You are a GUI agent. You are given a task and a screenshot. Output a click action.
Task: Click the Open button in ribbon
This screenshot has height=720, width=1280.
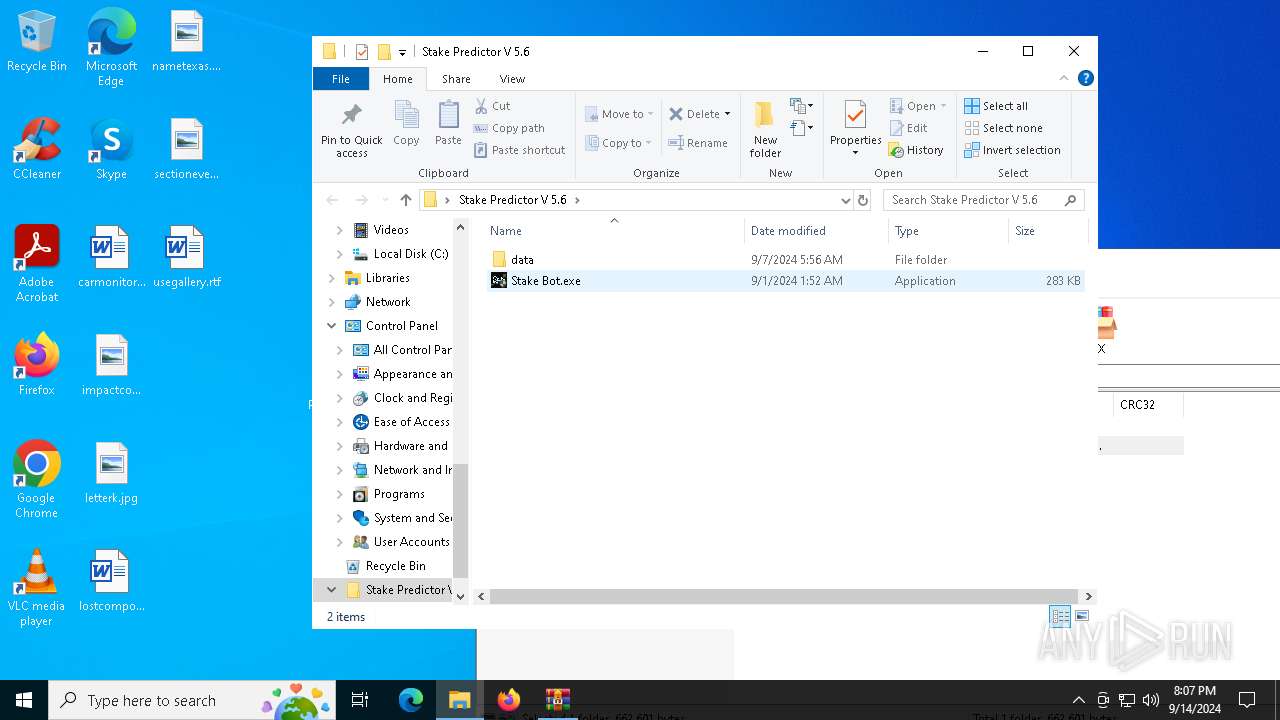click(918, 106)
